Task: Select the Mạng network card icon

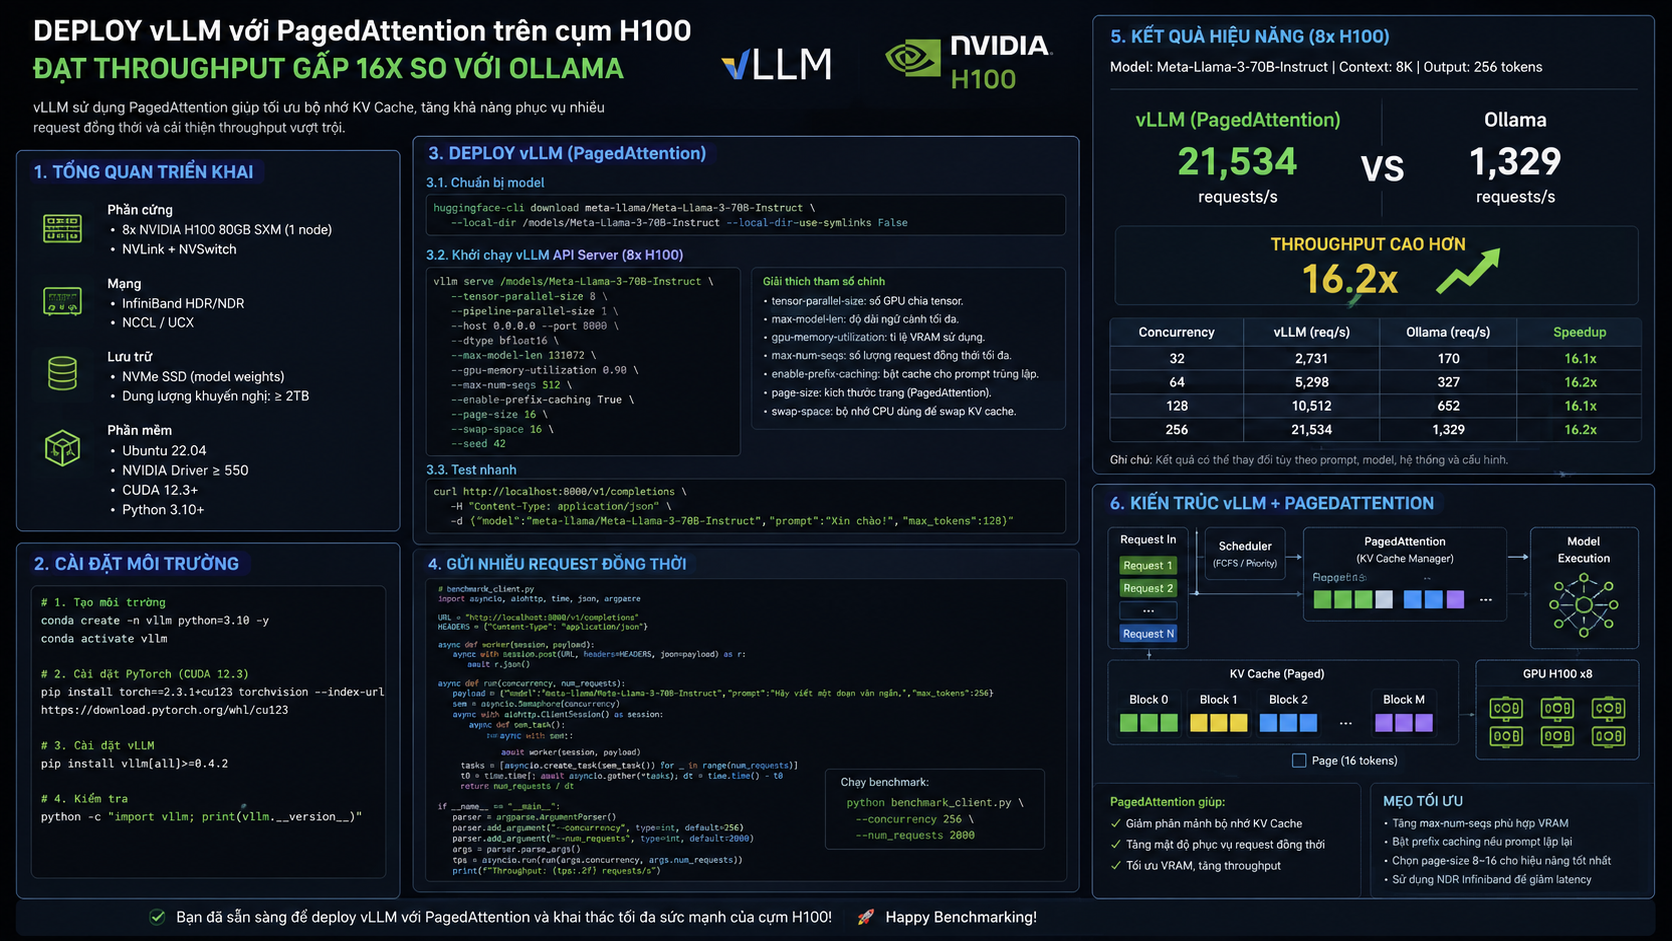Action: (x=62, y=301)
